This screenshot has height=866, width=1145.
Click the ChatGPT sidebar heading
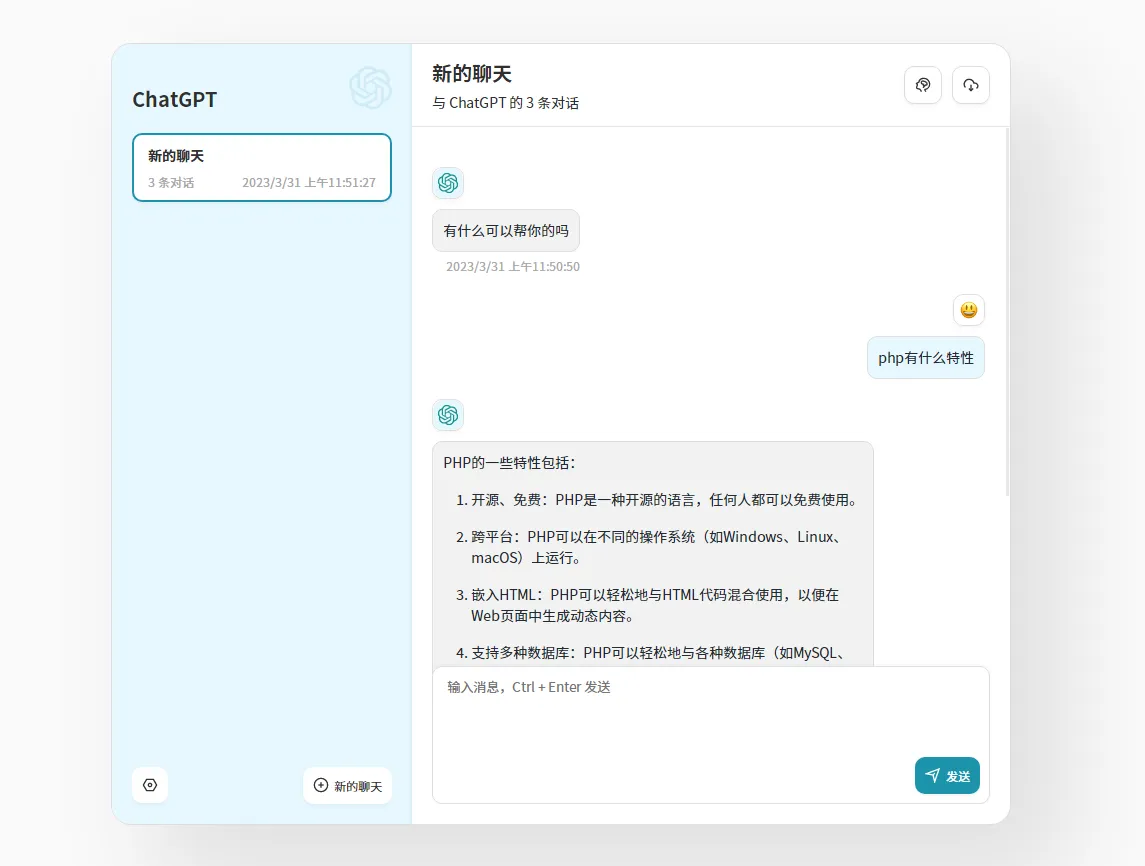[x=175, y=99]
